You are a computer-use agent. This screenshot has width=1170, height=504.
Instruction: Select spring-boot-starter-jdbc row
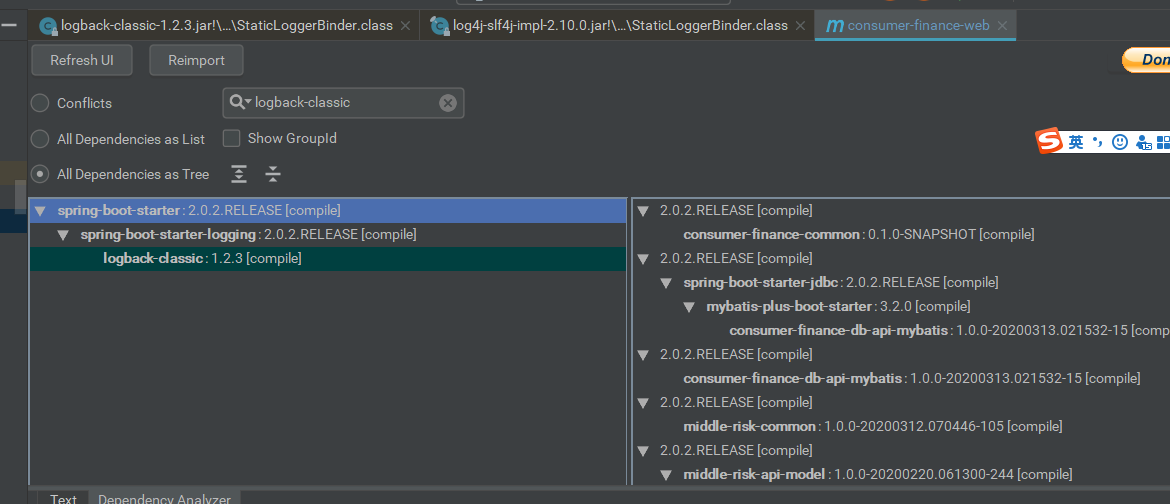coord(840,282)
